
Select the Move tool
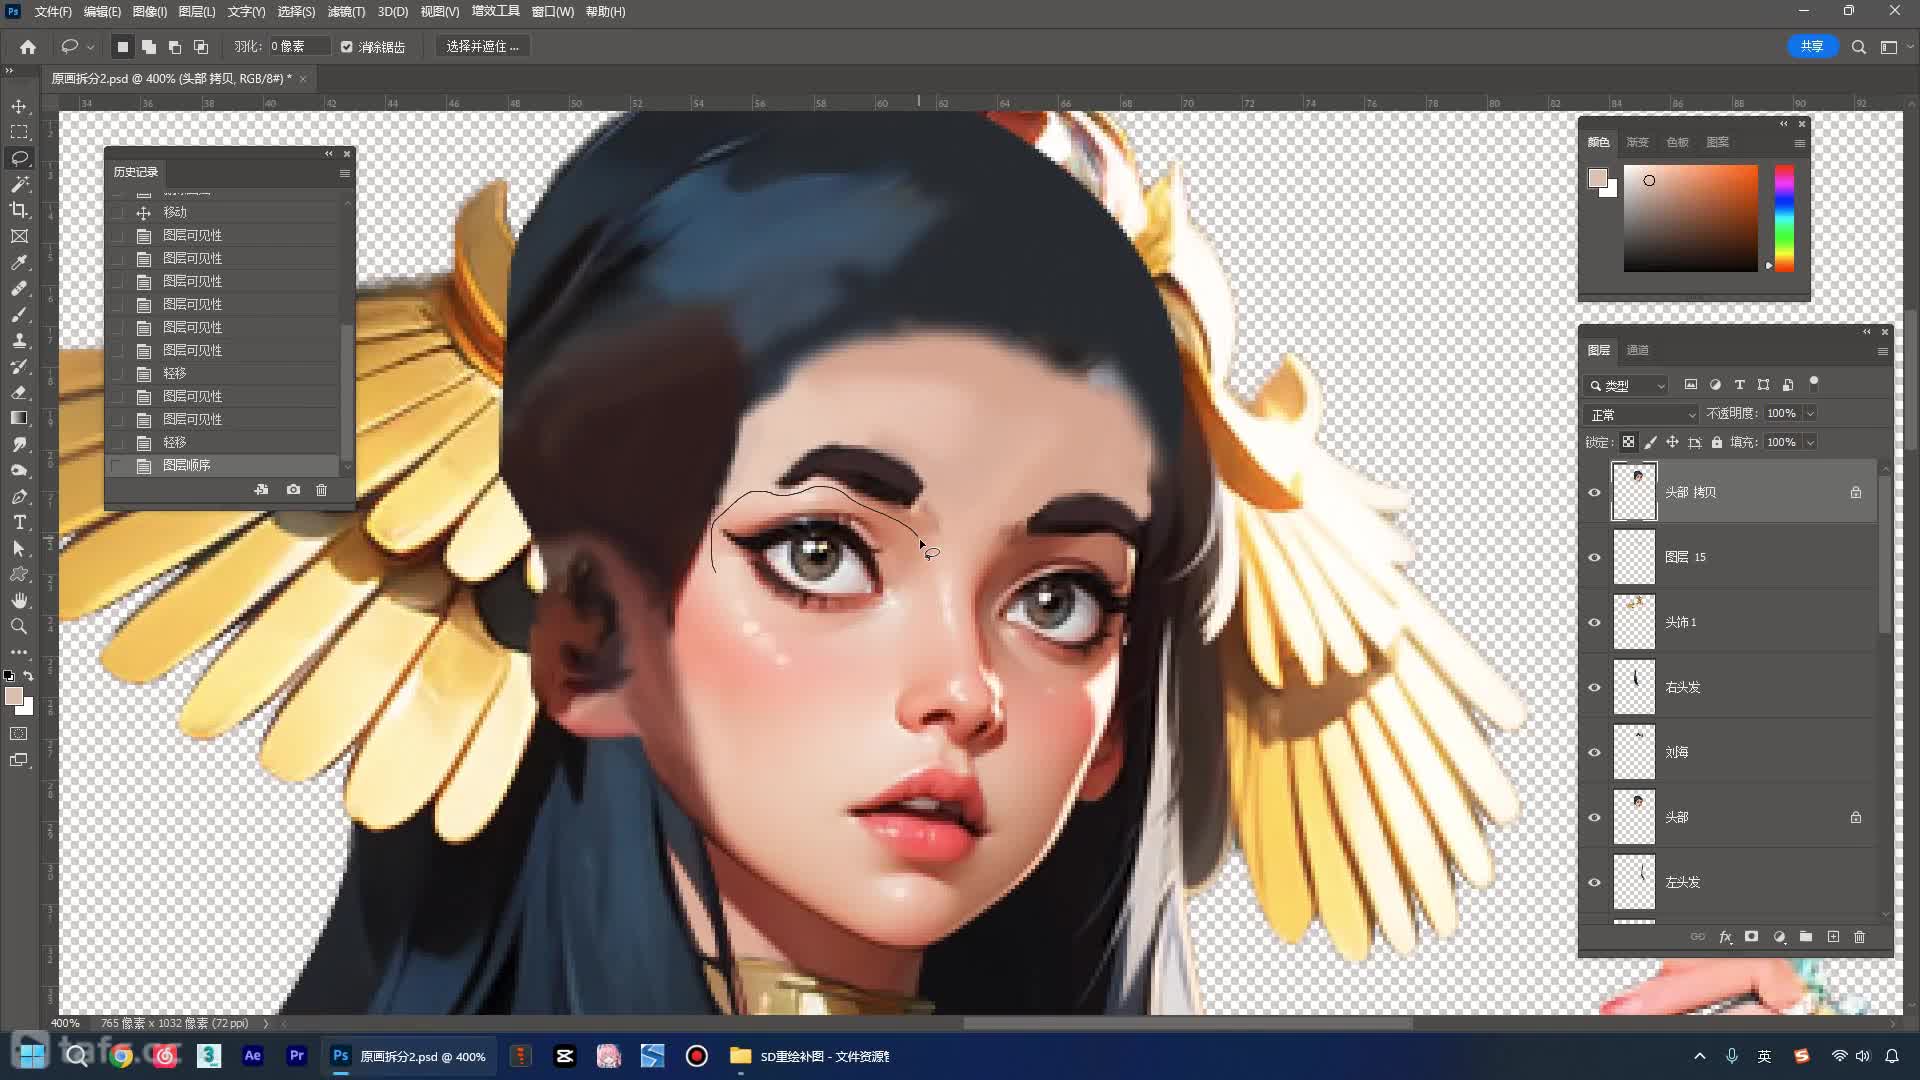[x=19, y=106]
